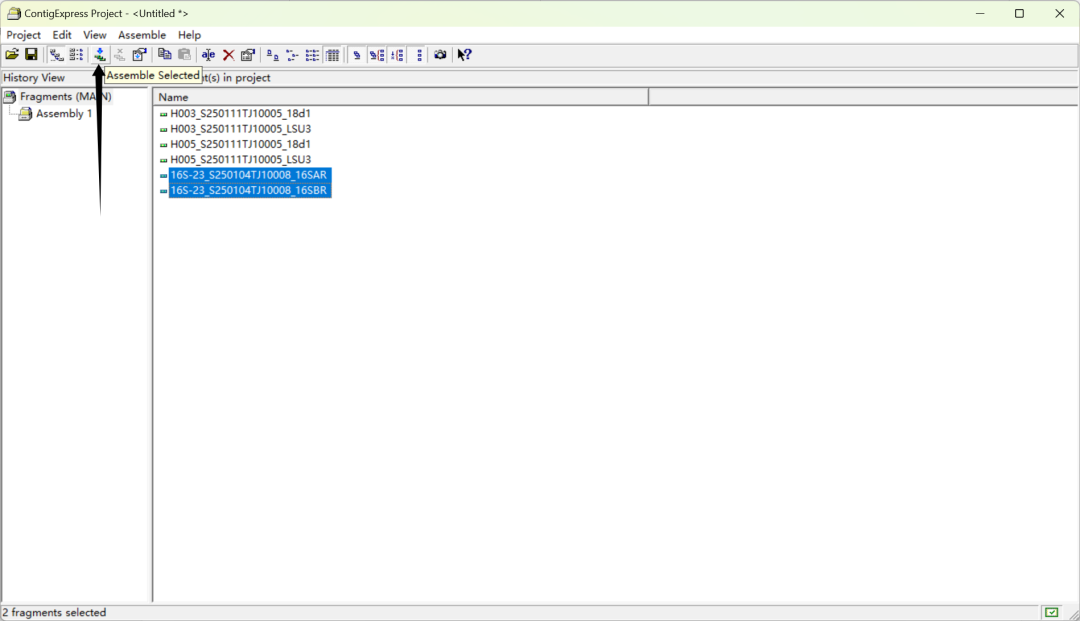Open the View menu
The height and width of the screenshot is (621, 1080).
pyautogui.click(x=95, y=34)
